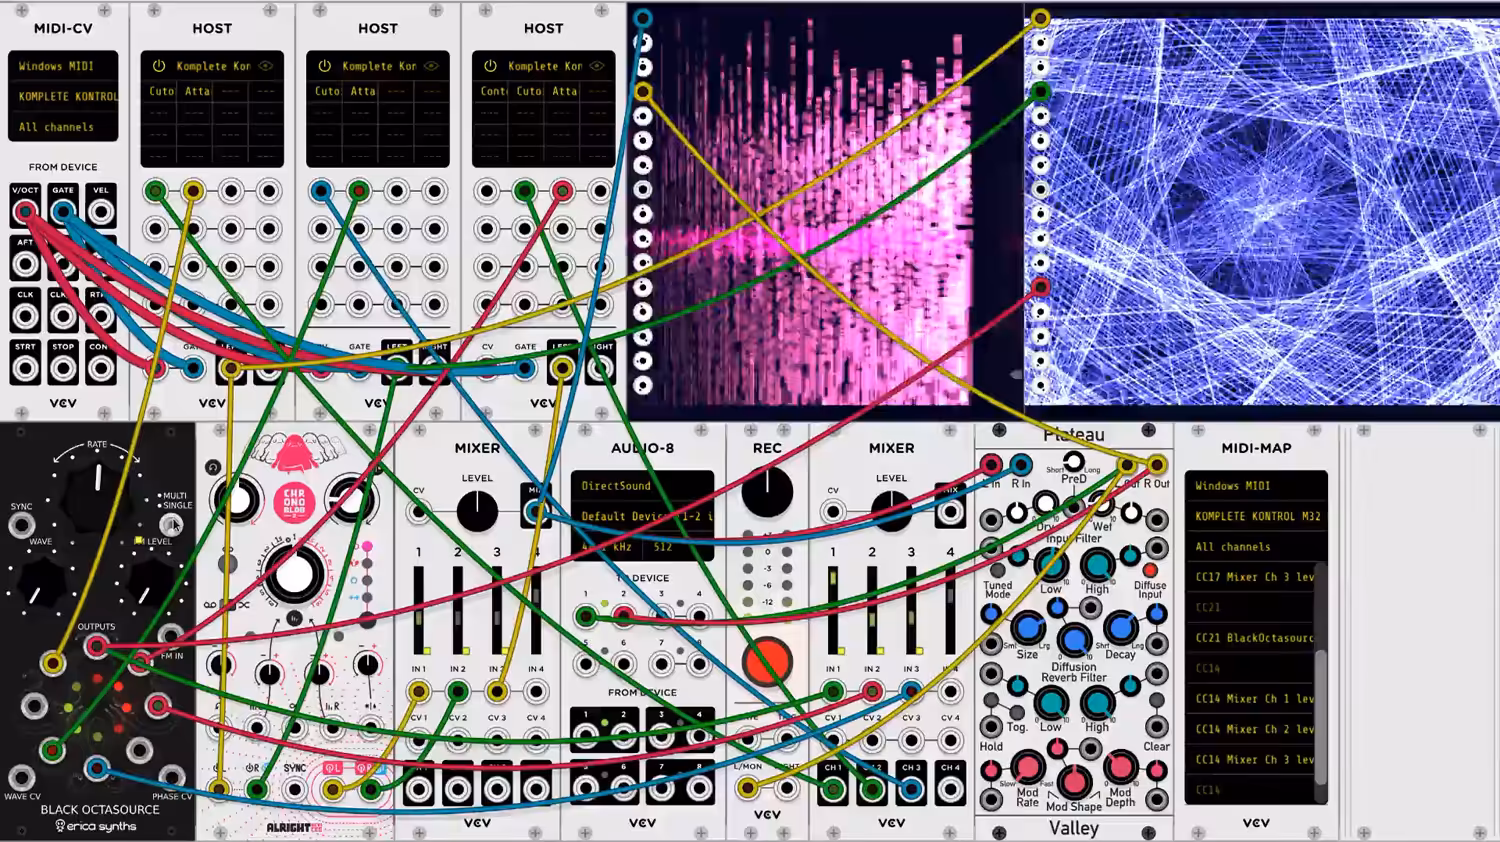
Task: Click channel 2 fader on right Mixer
Action: point(872,611)
